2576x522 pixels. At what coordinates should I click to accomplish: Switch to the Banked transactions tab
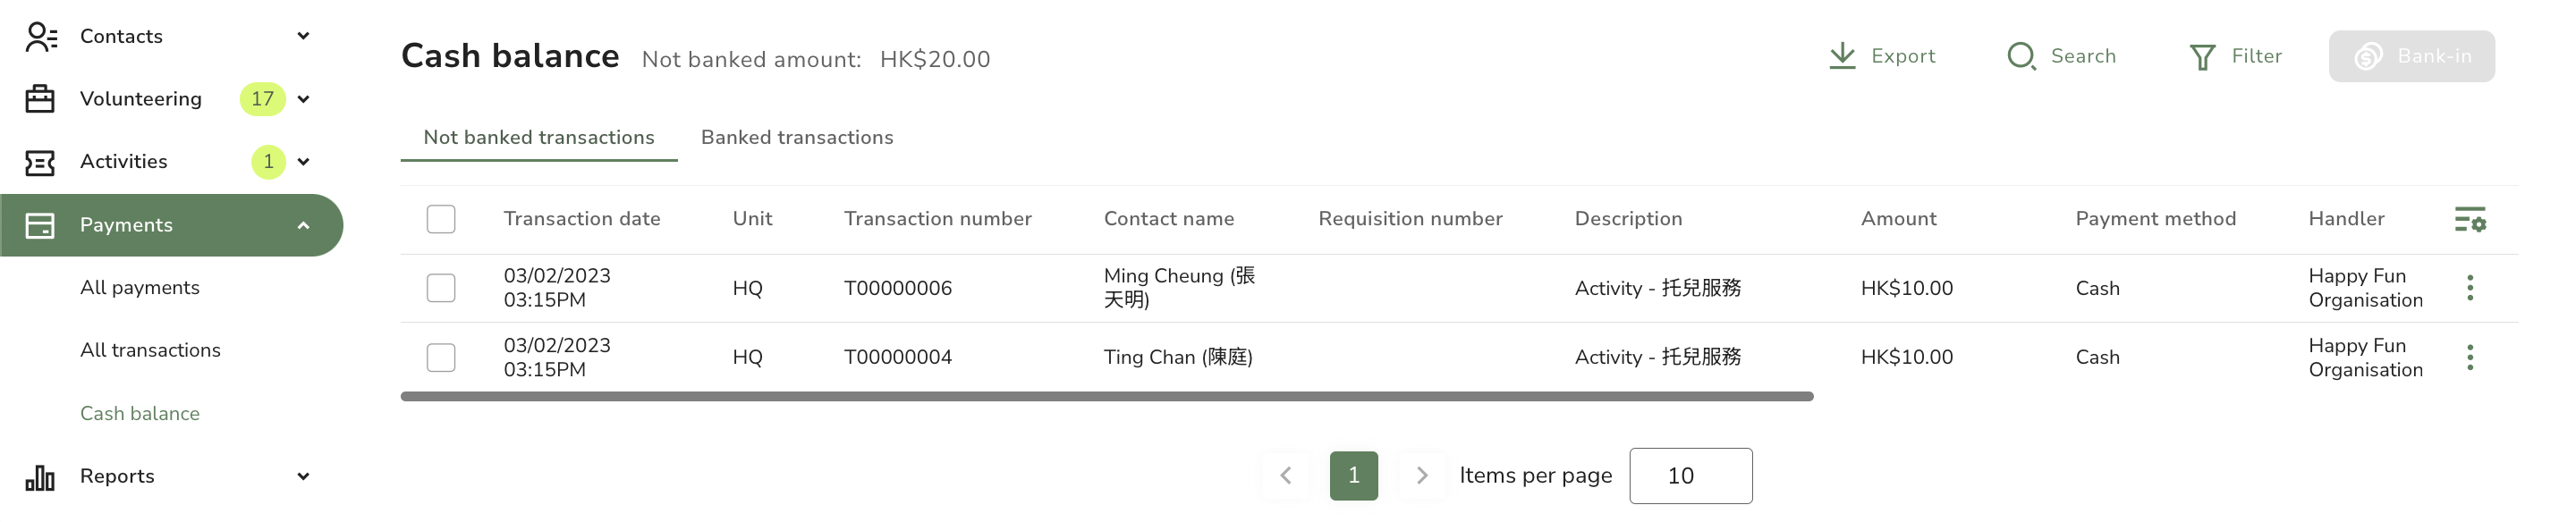click(x=797, y=137)
